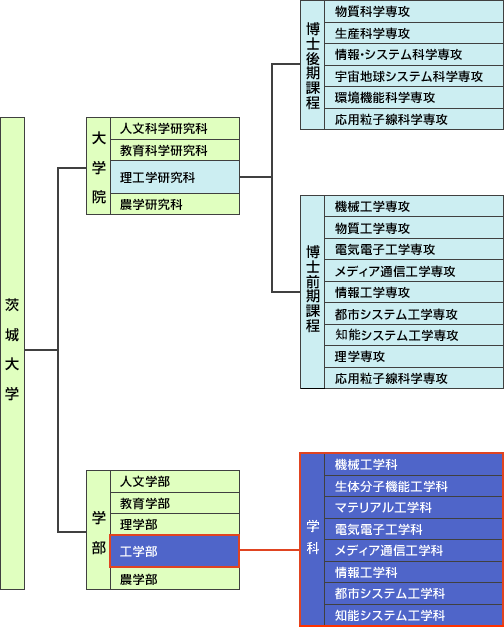
Task: Select 農学部 faculty box
Action: (x=175, y=579)
